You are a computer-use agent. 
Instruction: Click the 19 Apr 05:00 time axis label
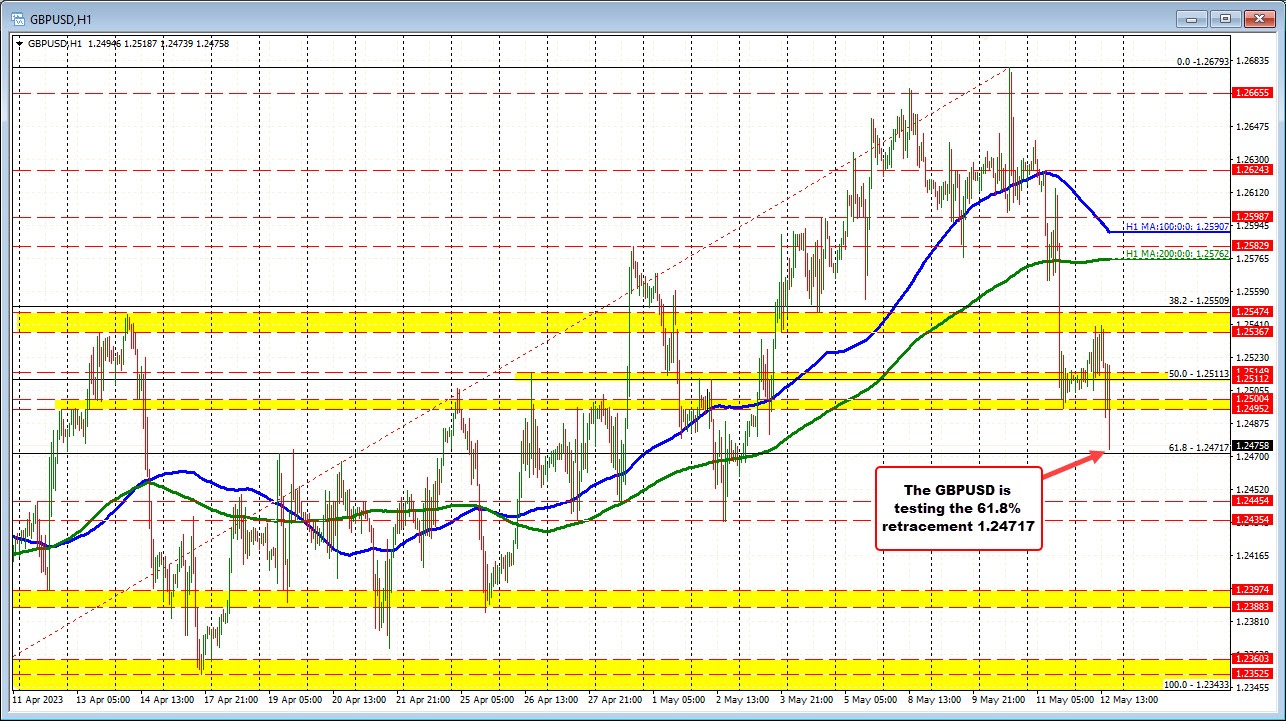click(x=296, y=699)
